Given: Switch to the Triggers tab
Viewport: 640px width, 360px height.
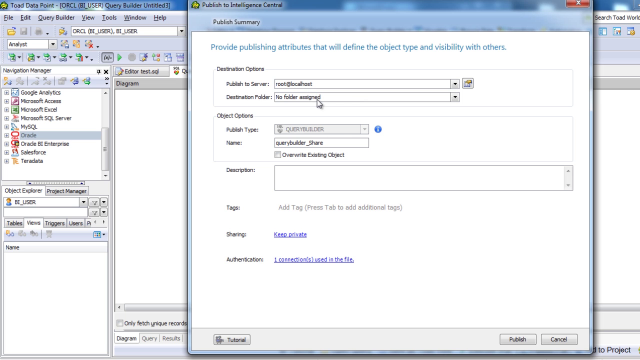Looking at the screenshot, I should (55, 223).
